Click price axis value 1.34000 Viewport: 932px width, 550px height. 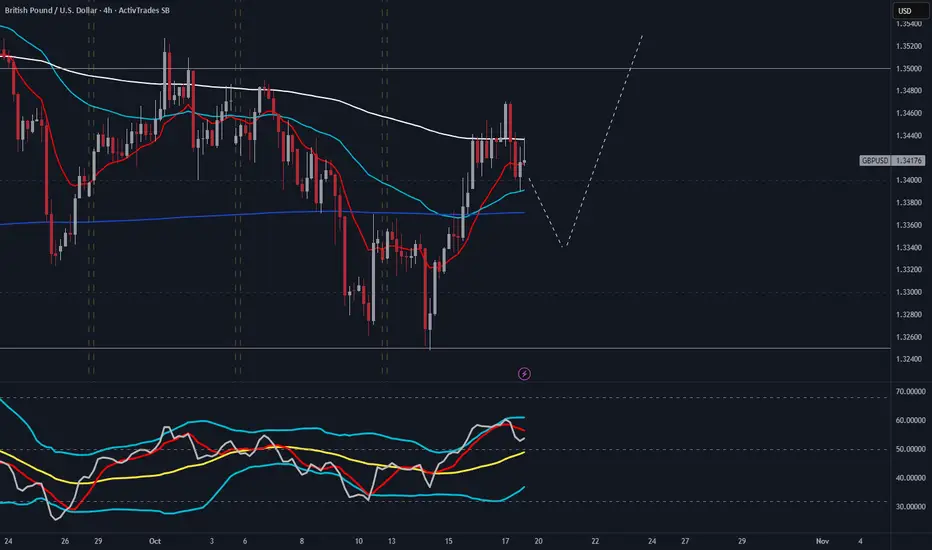click(x=909, y=180)
